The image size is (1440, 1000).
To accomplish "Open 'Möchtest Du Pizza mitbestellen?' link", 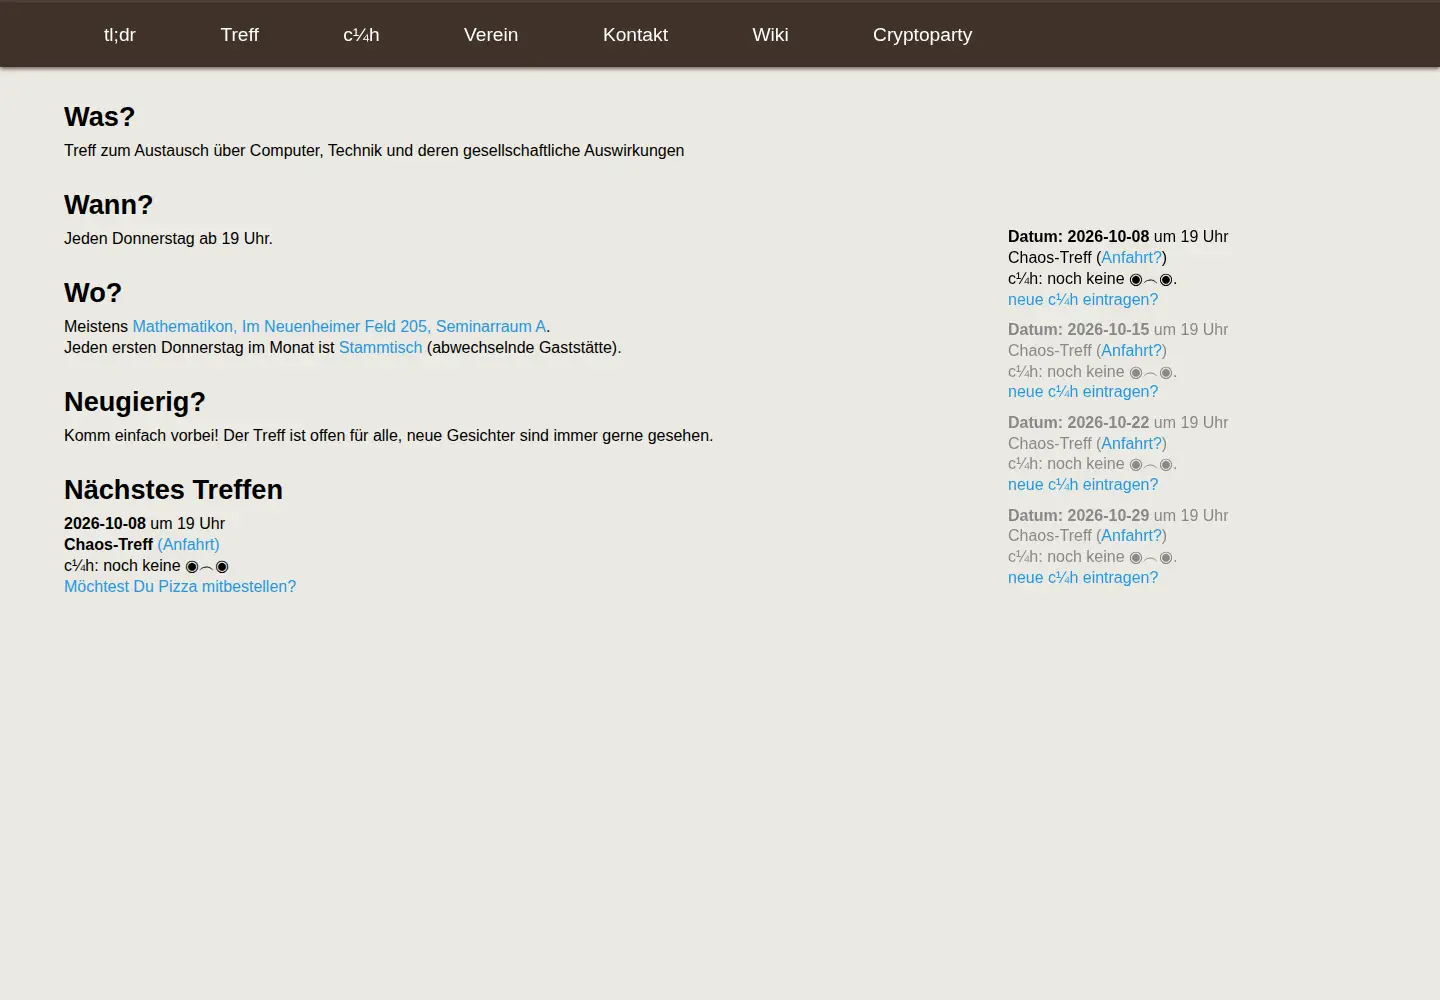I will click(180, 587).
